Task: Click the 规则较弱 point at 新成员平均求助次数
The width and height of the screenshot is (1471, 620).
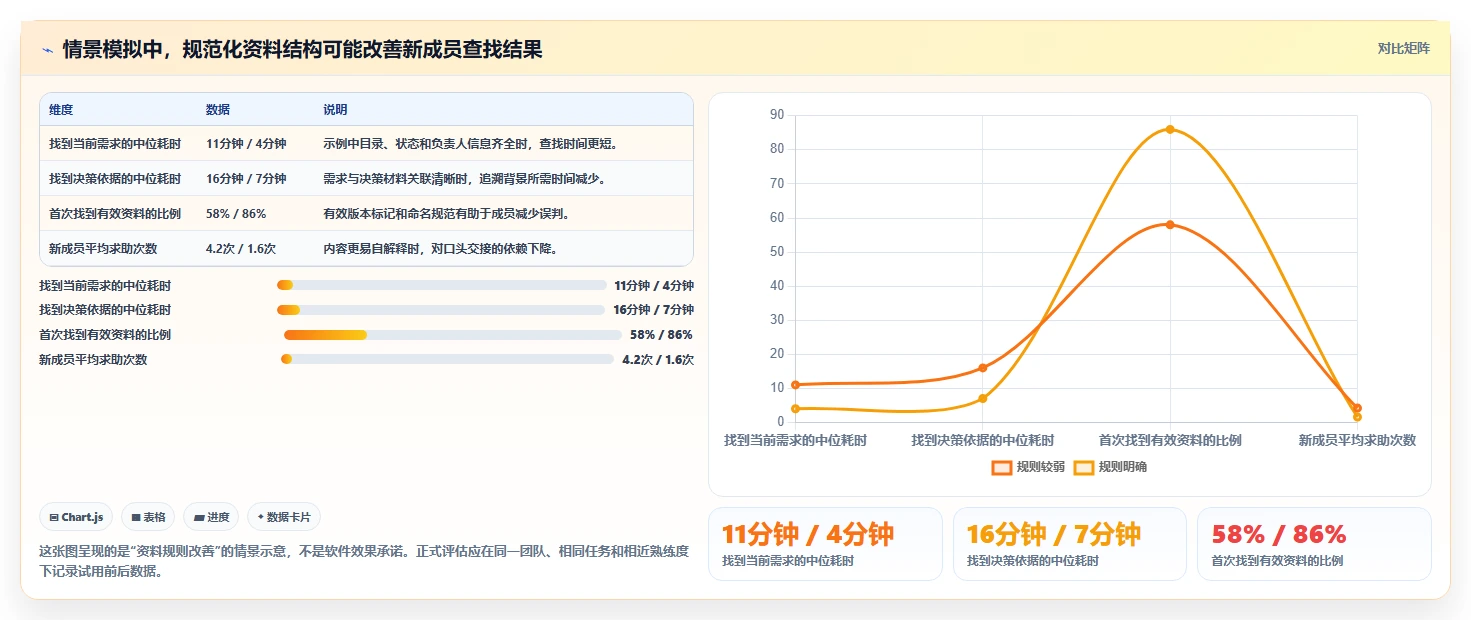Action: pos(1357,408)
